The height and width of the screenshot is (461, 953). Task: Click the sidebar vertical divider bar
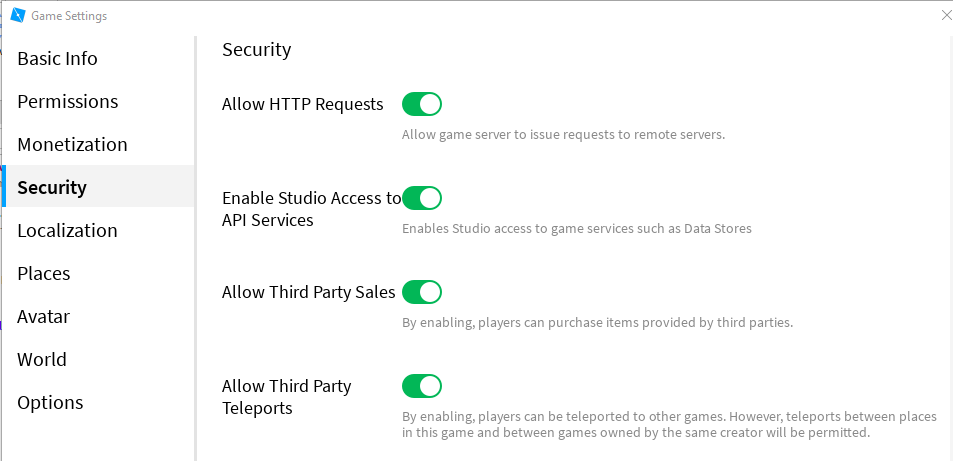[195, 248]
